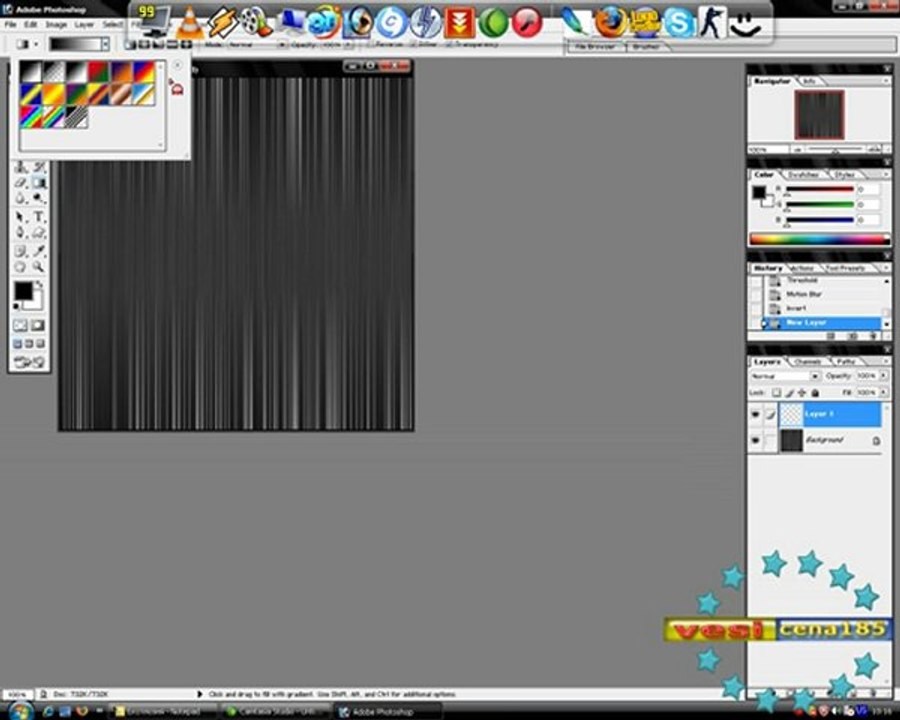Viewport: 900px width, 720px height.
Task: Choose Diamond Gradient style icon
Action: 186,44
